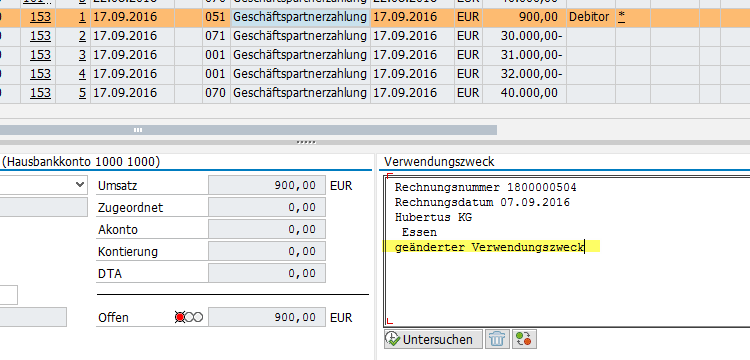Select Geschäftspartnerzahlung in the 070 row

coord(300,93)
